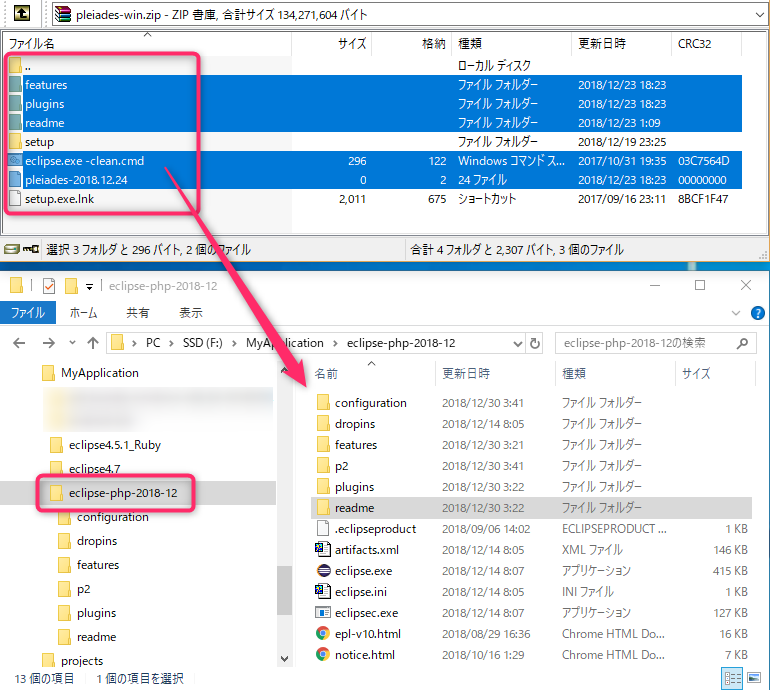This screenshot has height=690, width=770.
Task: Select projects in the navigation tree
Action: coord(73,661)
